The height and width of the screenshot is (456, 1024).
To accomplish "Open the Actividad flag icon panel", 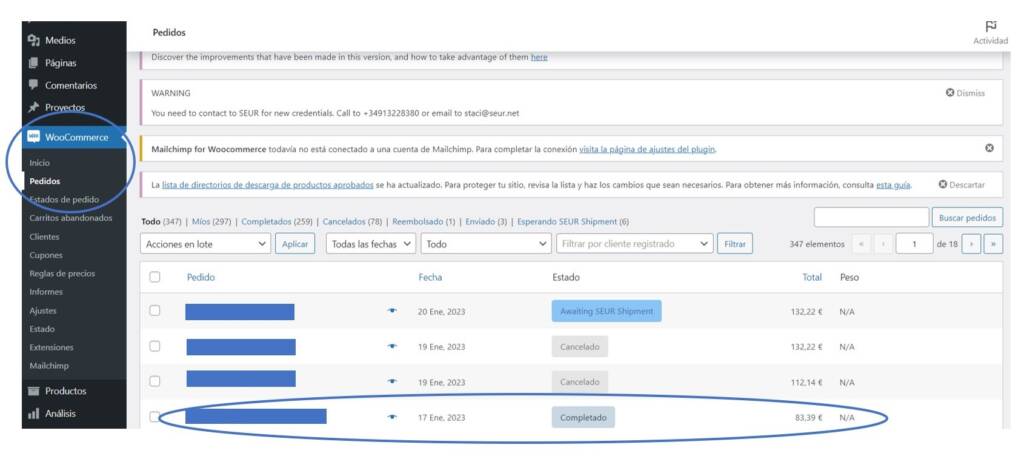I will pos(990,26).
